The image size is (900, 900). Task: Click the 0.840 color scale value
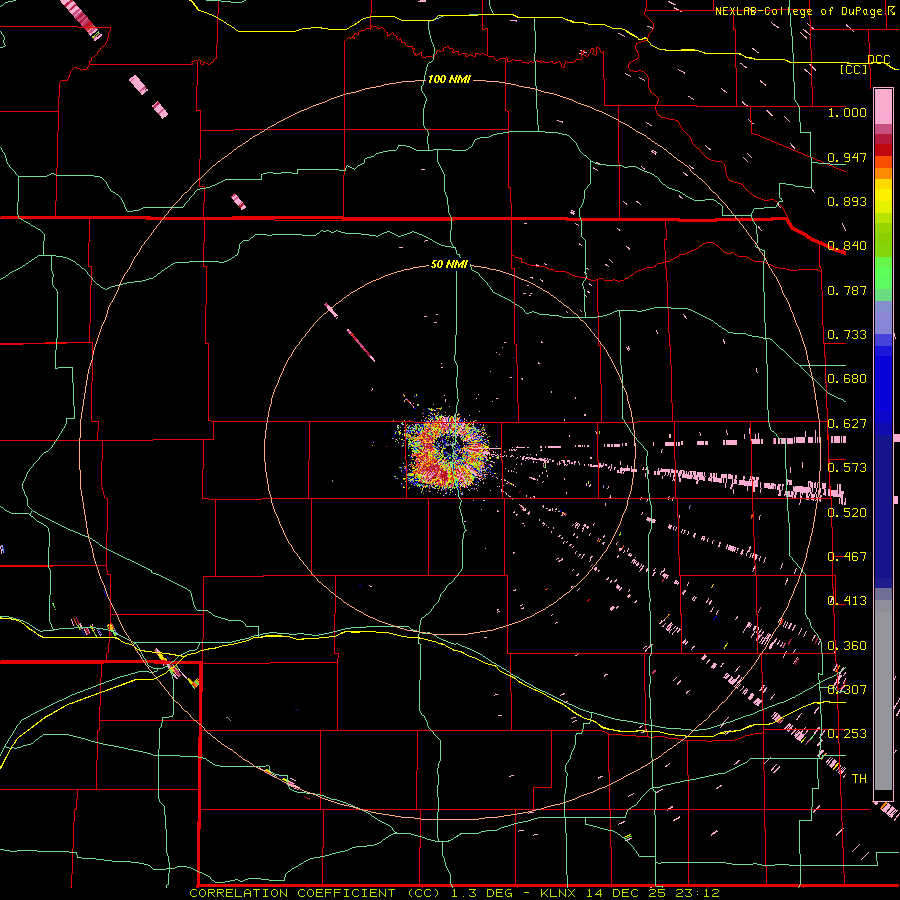[847, 246]
